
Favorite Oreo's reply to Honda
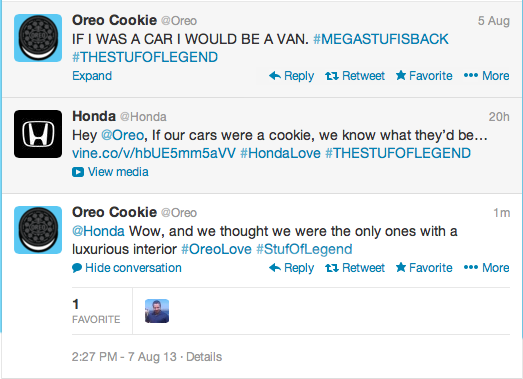(x=424, y=268)
